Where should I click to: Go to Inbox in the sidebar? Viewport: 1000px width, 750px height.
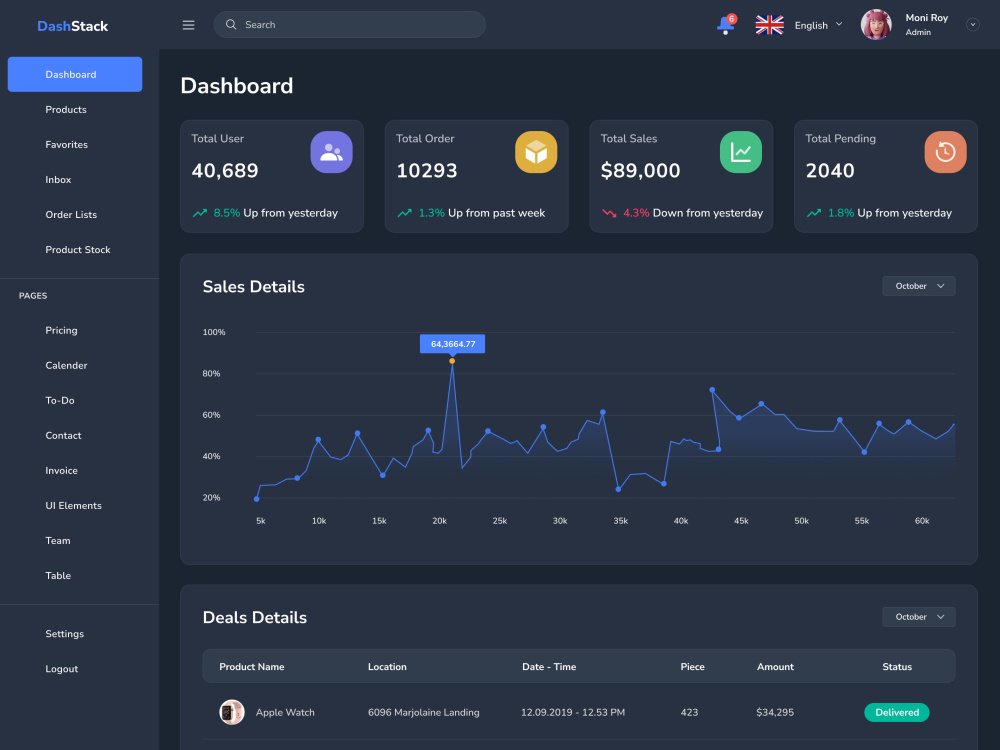click(x=58, y=180)
